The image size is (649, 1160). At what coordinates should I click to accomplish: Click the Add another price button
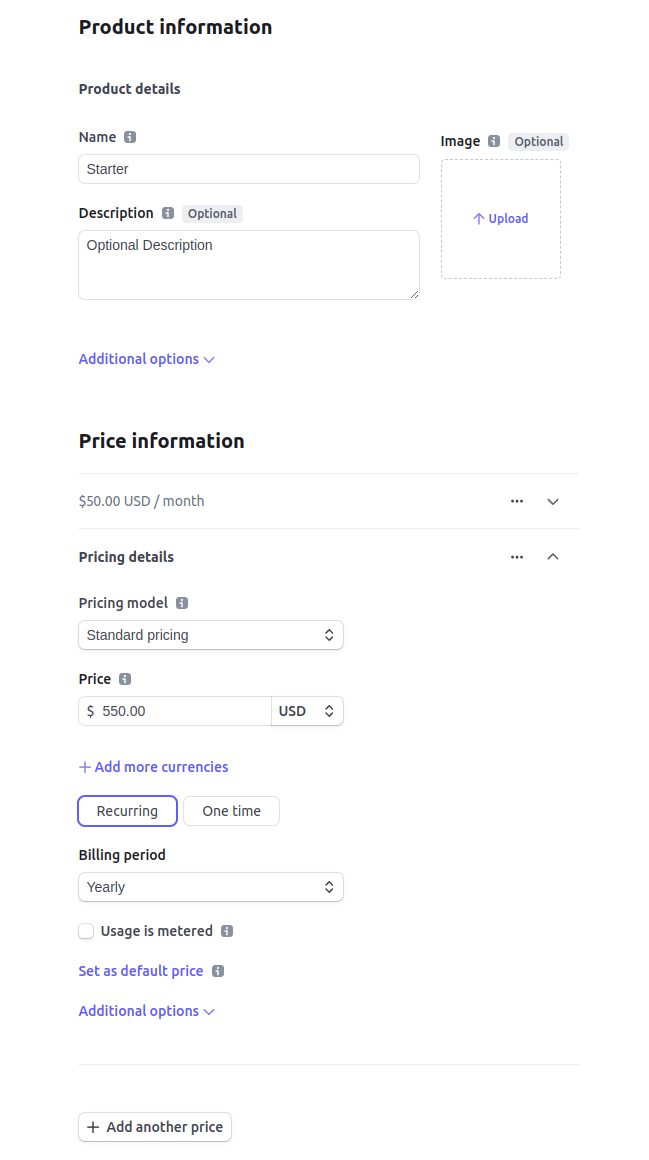(x=154, y=1127)
